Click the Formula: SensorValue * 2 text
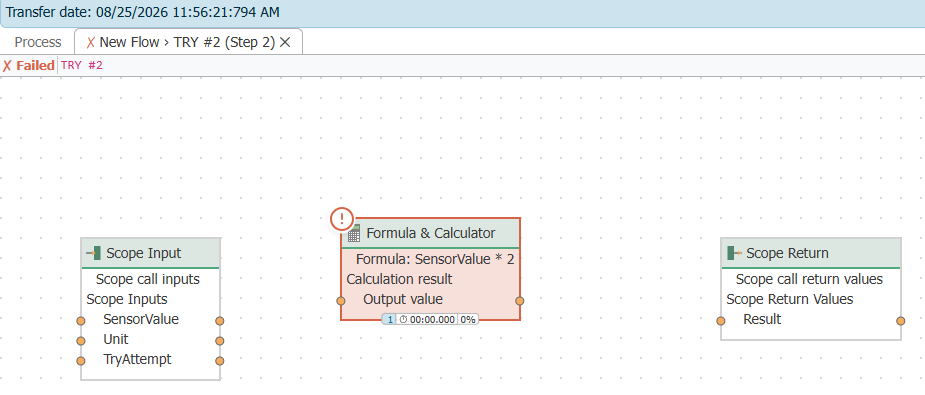The width and height of the screenshot is (925, 395). [435, 259]
